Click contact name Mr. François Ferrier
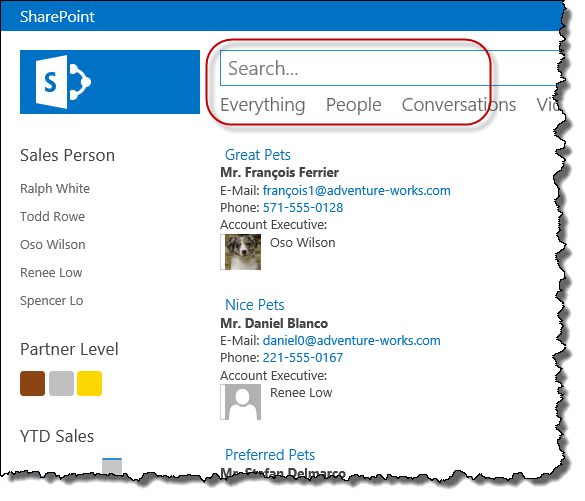The width and height of the screenshot is (585, 501). pos(279,173)
